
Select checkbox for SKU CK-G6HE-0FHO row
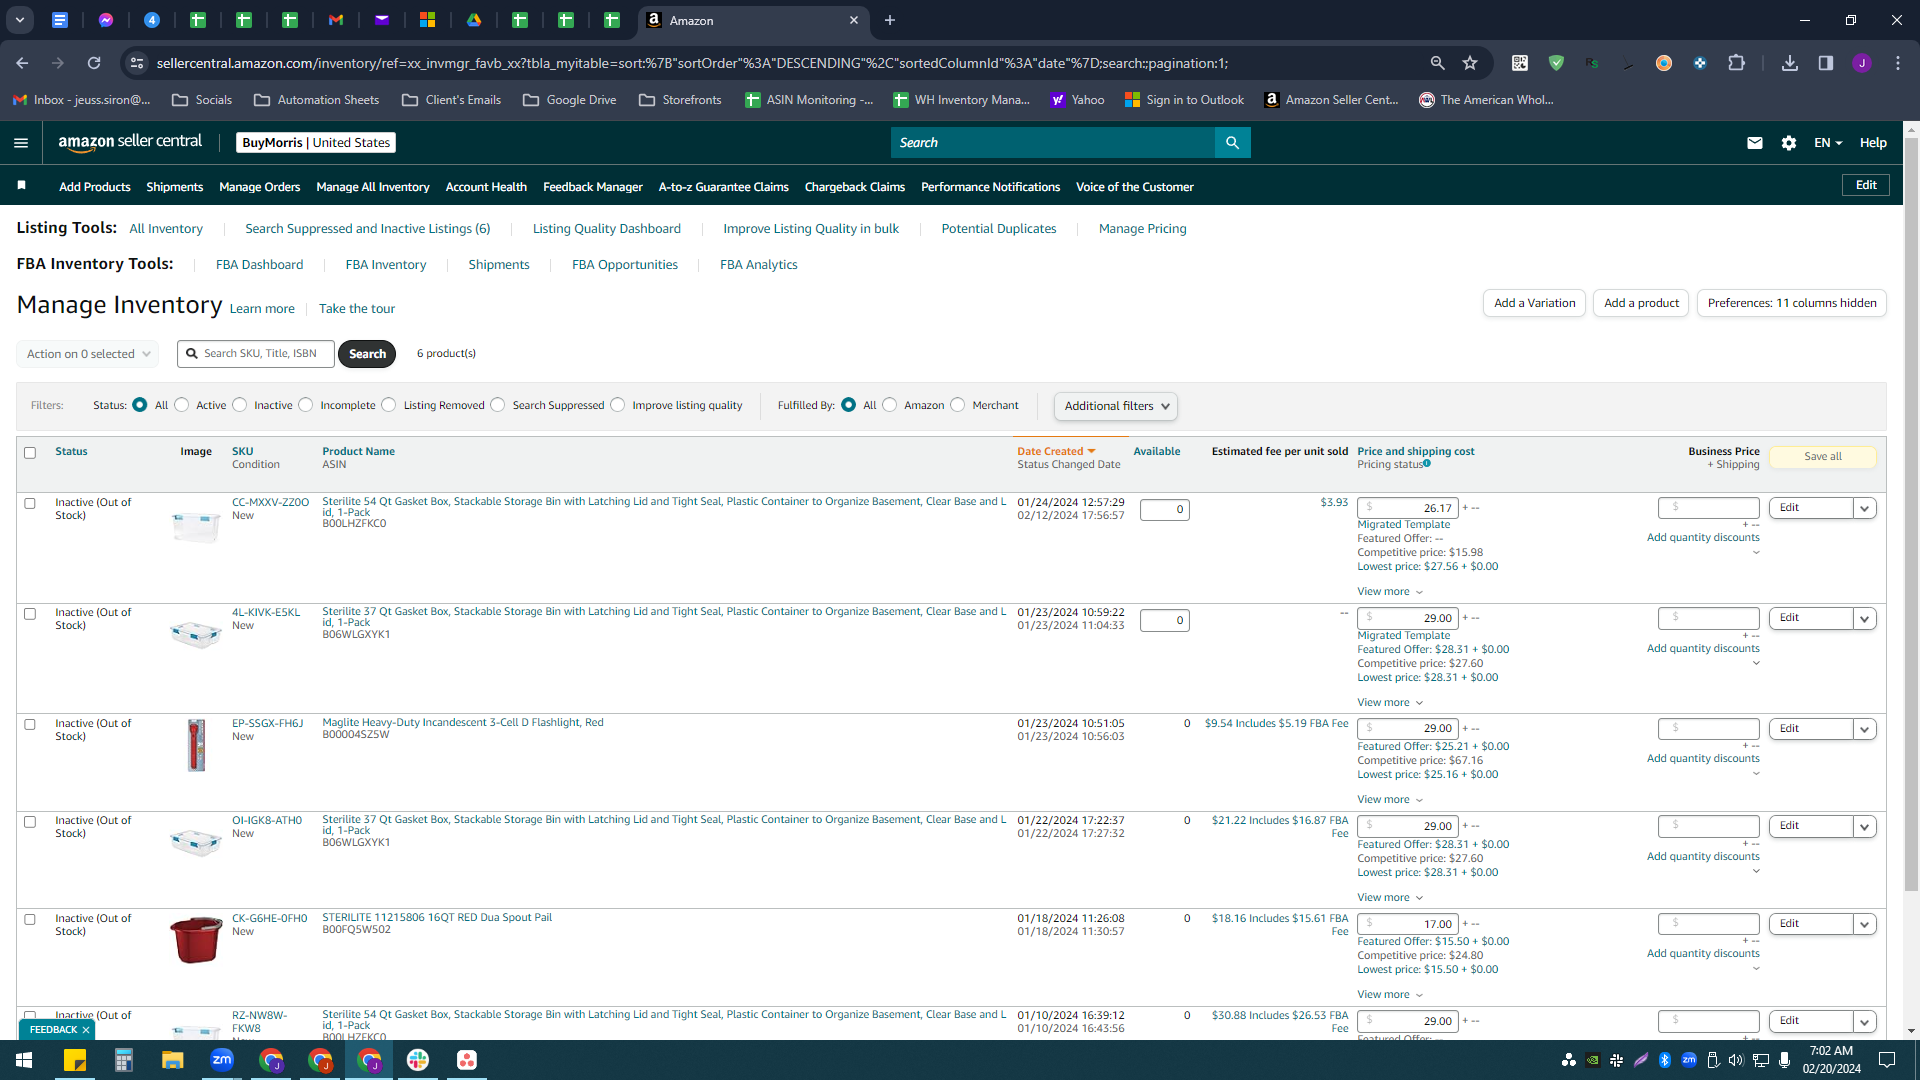[x=30, y=920]
